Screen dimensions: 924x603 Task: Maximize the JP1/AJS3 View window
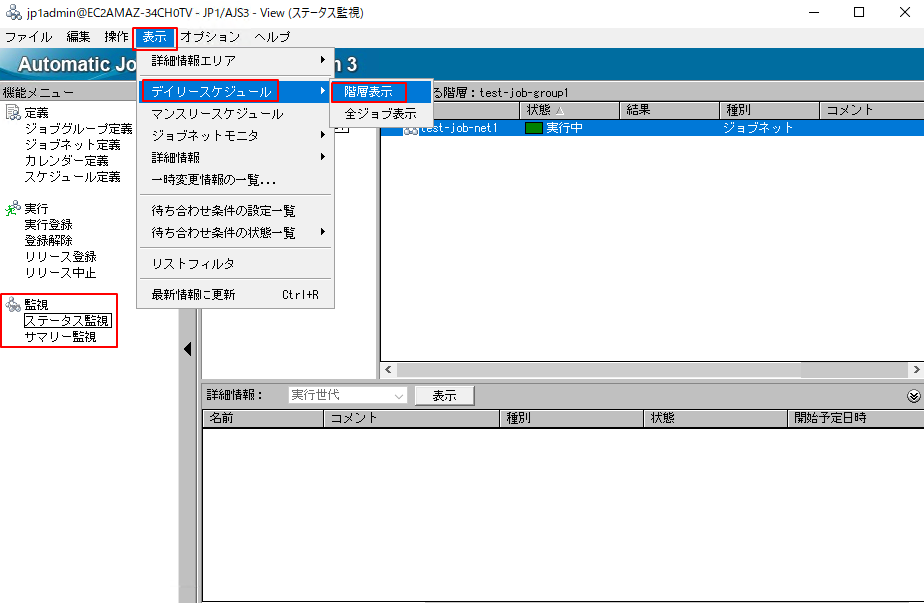click(x=859, y=12)
